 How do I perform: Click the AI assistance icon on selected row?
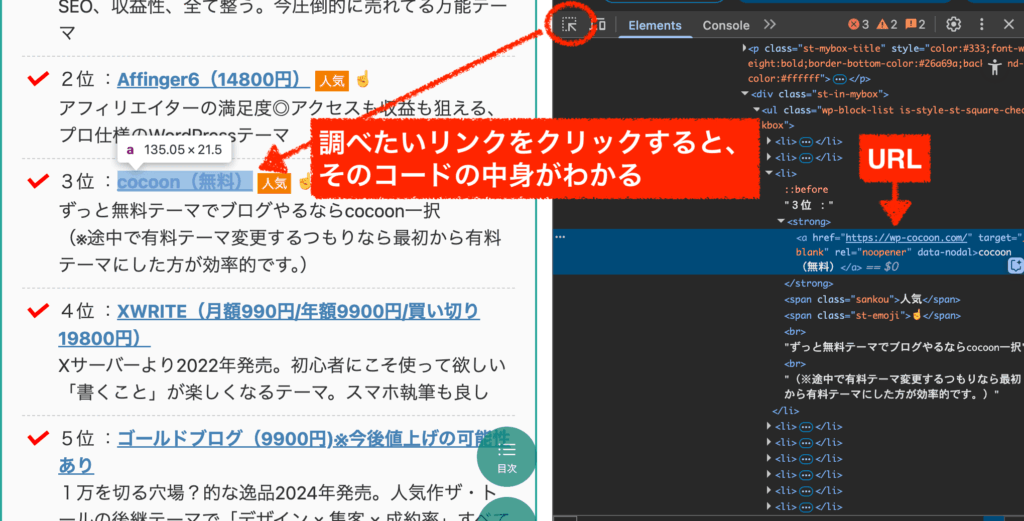coord(1016,265)
